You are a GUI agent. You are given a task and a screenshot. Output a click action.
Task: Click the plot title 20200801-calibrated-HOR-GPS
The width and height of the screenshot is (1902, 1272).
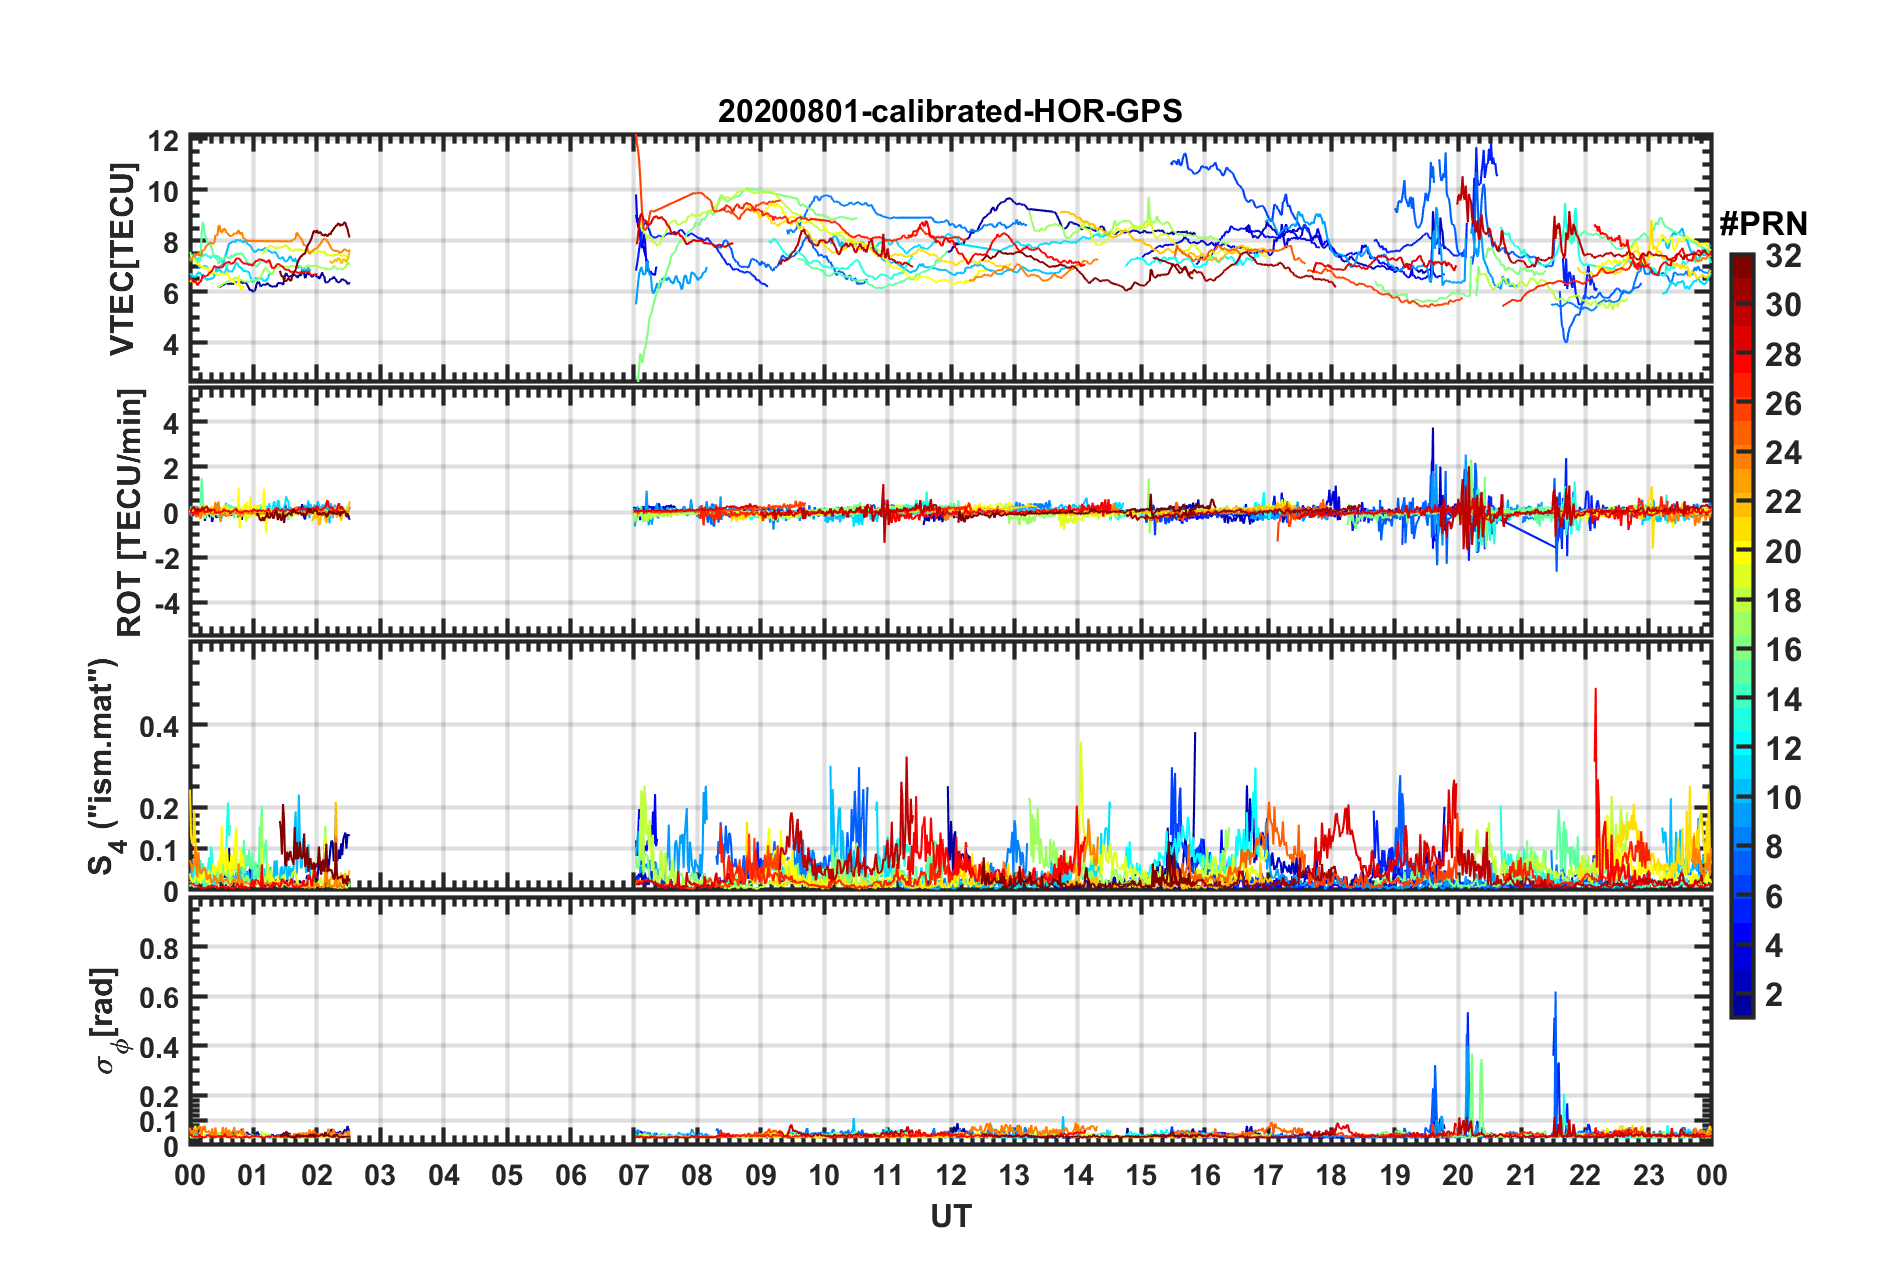pyautogui.click(x=950, y=111)
